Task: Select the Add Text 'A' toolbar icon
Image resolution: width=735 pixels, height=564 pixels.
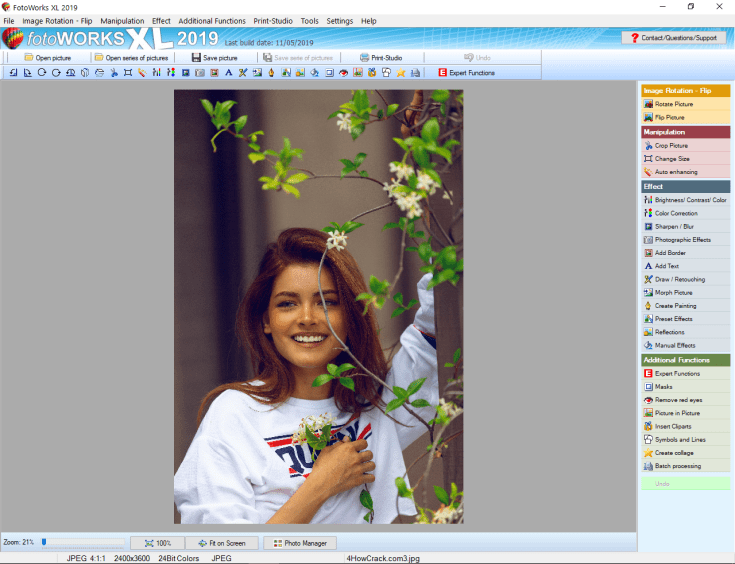Action: pos(228,73)
